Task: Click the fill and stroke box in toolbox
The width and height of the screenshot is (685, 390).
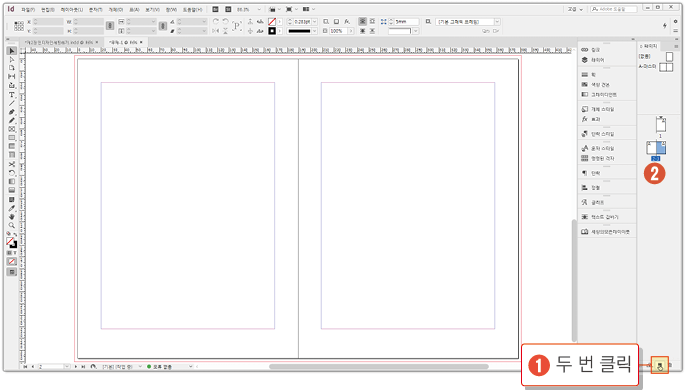Action: tap(12, 243)
